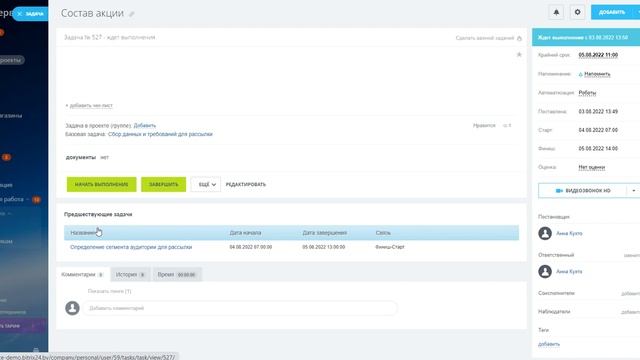
Task: Sort preceding tasks by Название column
Action: [x=83, y=233]
